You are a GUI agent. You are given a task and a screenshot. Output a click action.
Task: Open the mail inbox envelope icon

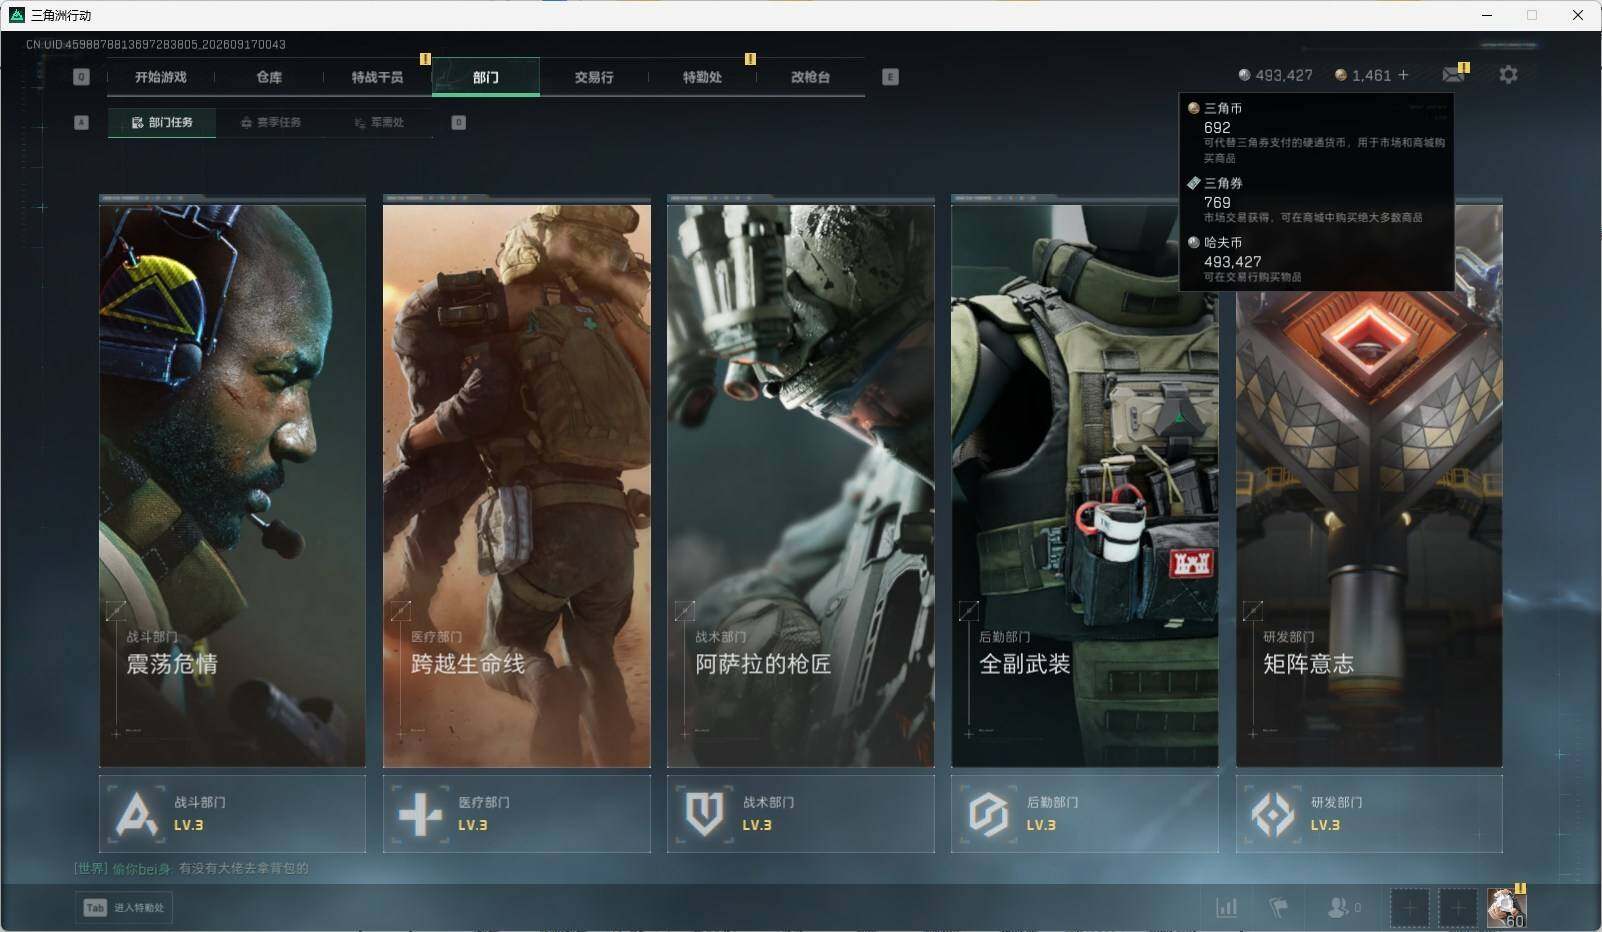[1453, 75]
